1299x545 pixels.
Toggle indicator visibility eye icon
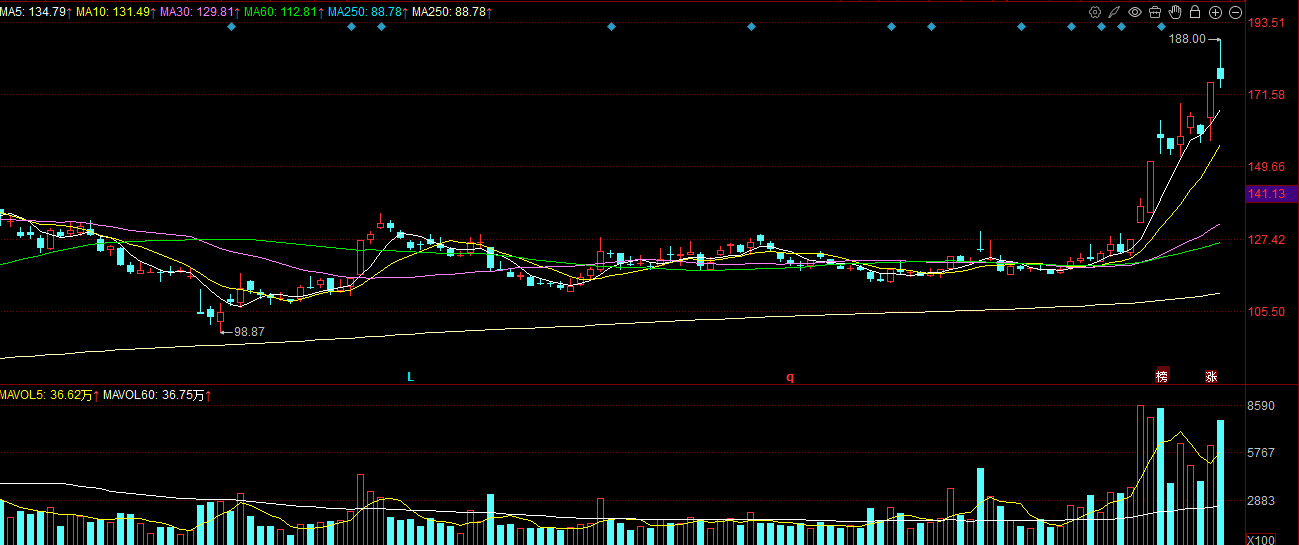click(x=1135, y=12)
